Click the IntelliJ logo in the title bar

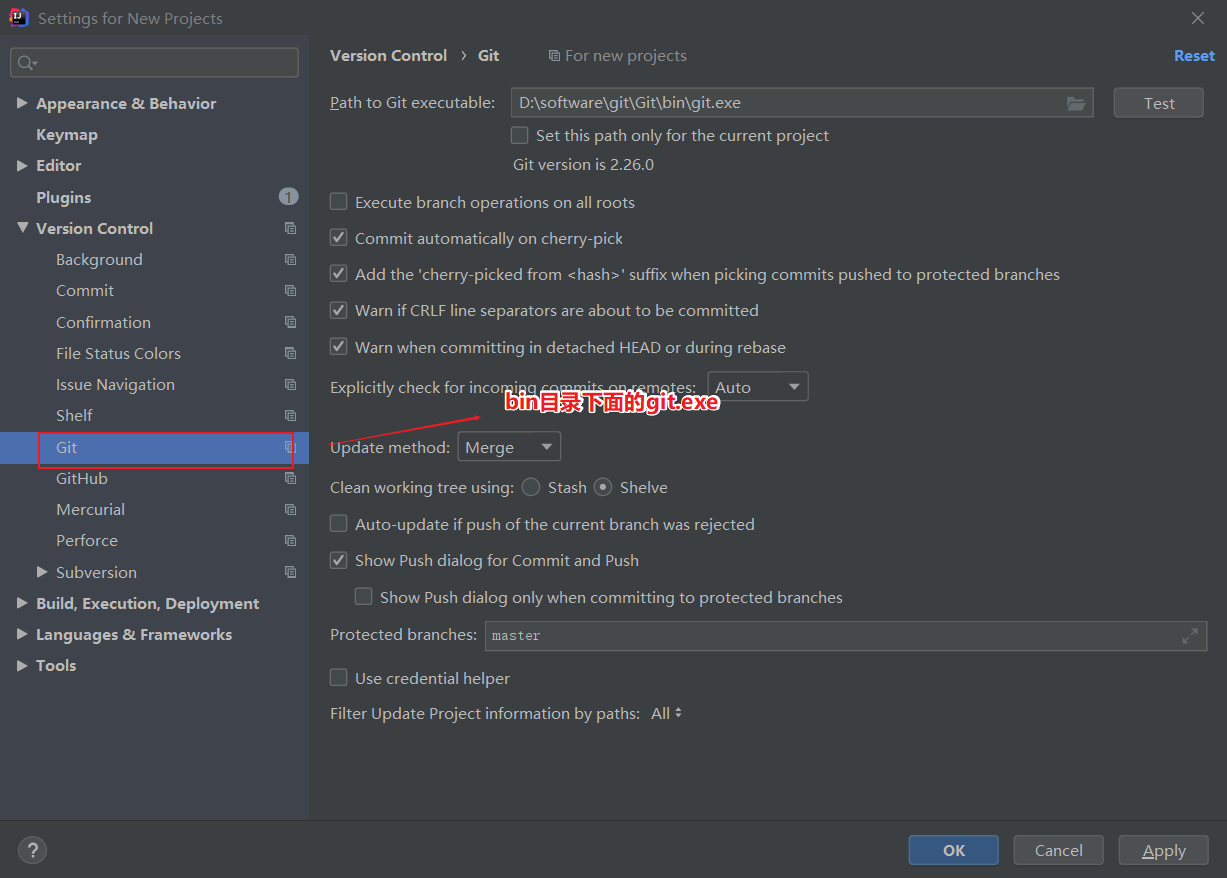coord(19,18)
